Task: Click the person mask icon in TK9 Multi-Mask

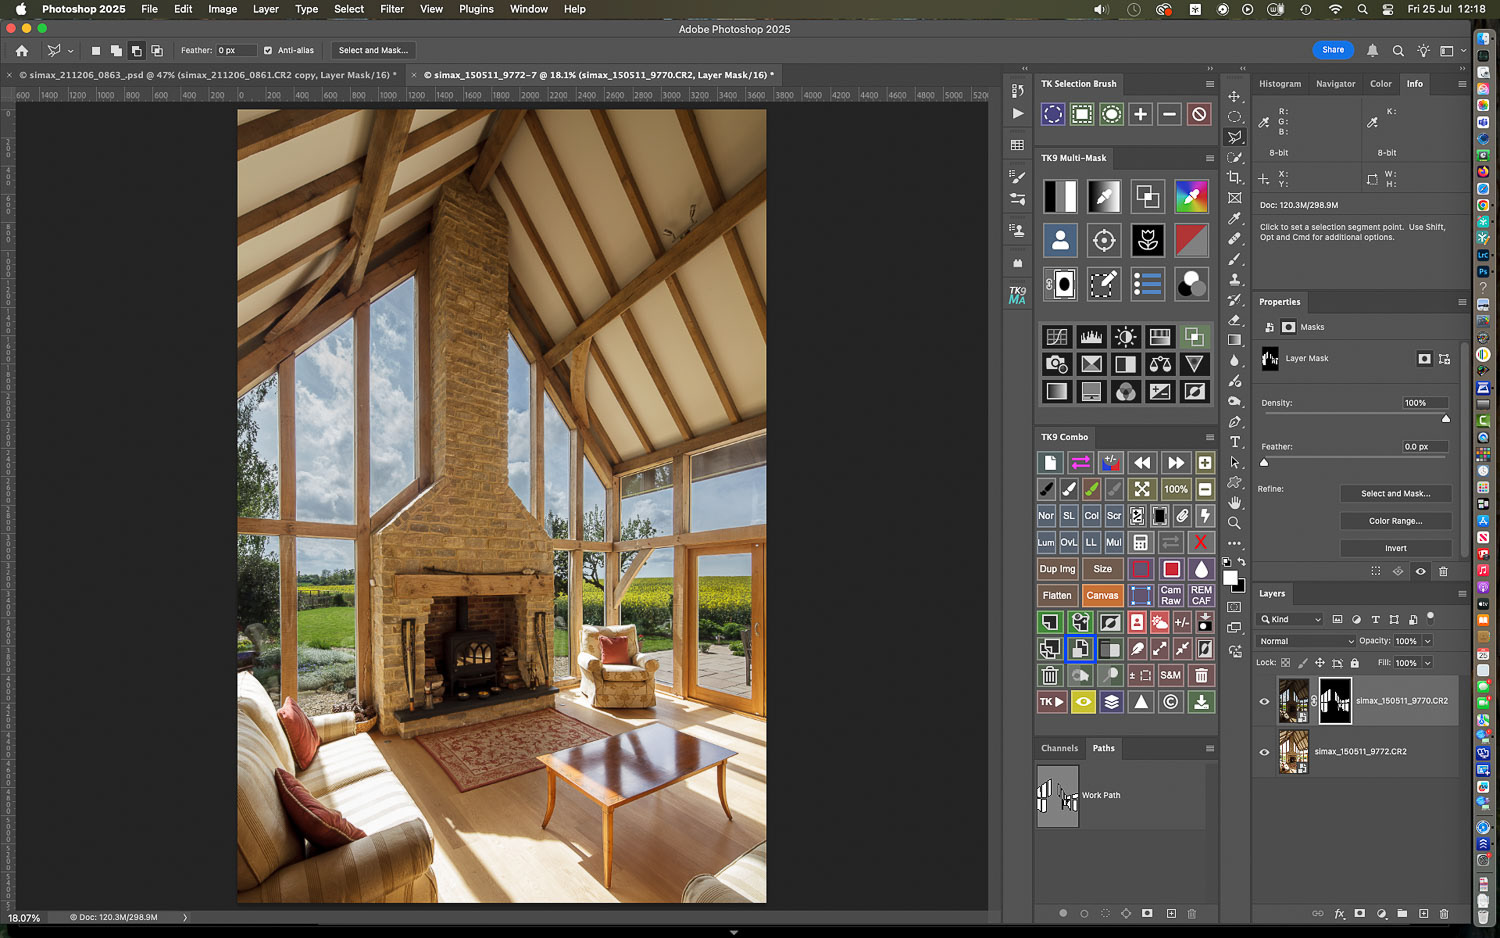Action: coord(1060,240)
